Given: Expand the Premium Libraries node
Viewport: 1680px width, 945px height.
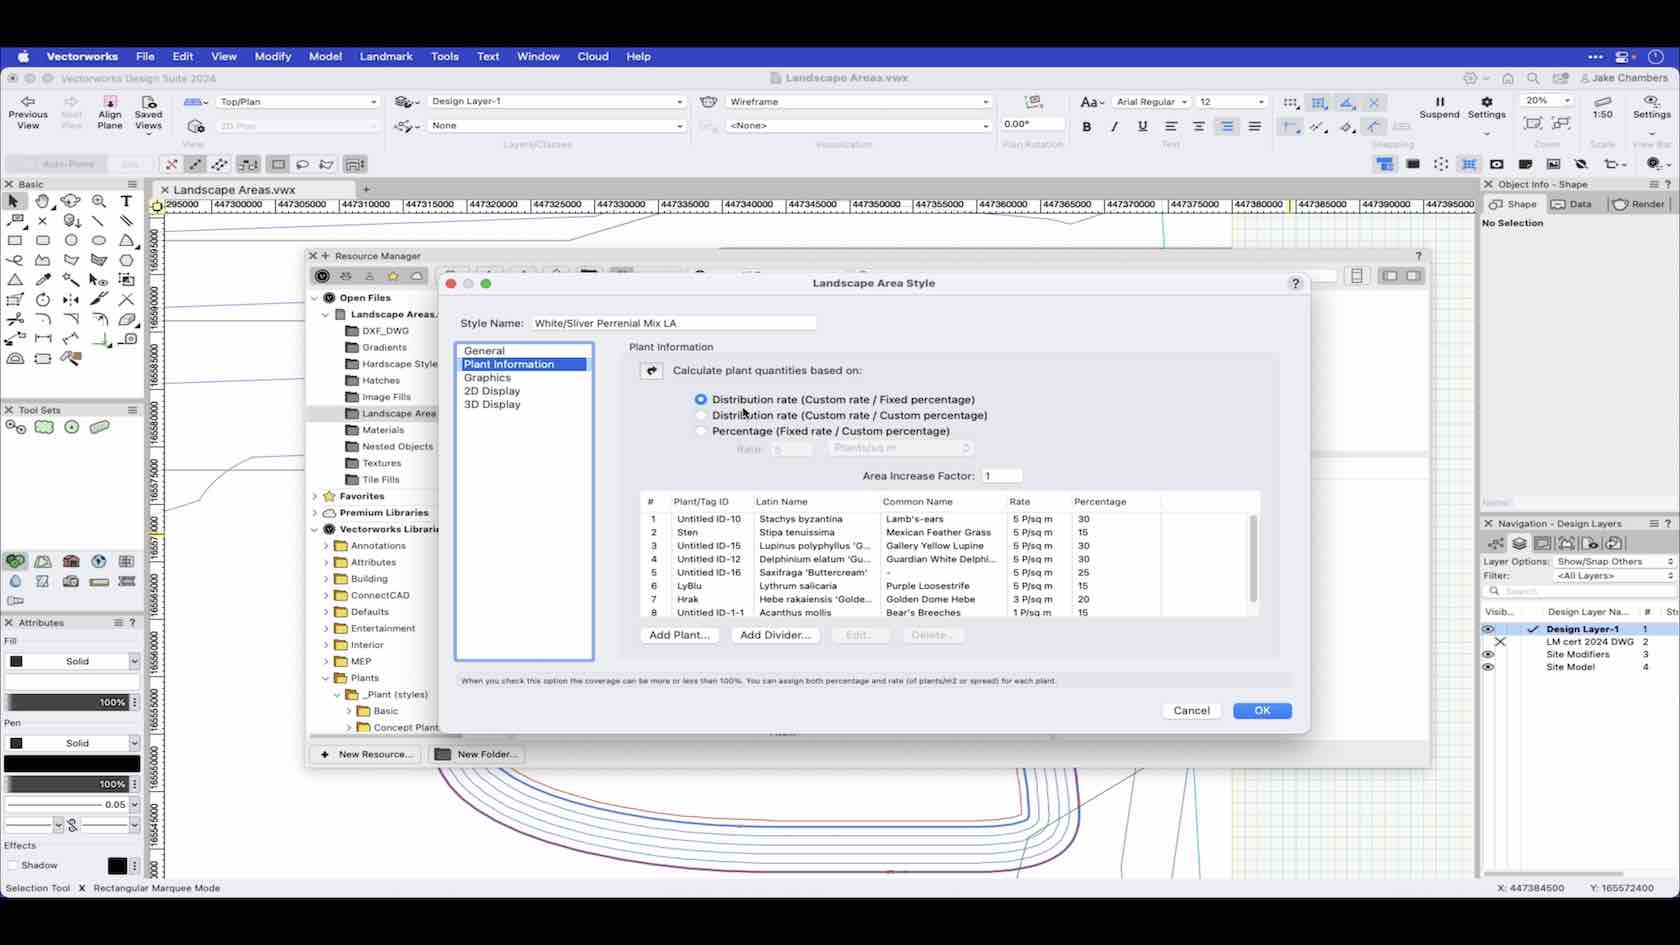Looking at the screenshot, I should (315, 513).
